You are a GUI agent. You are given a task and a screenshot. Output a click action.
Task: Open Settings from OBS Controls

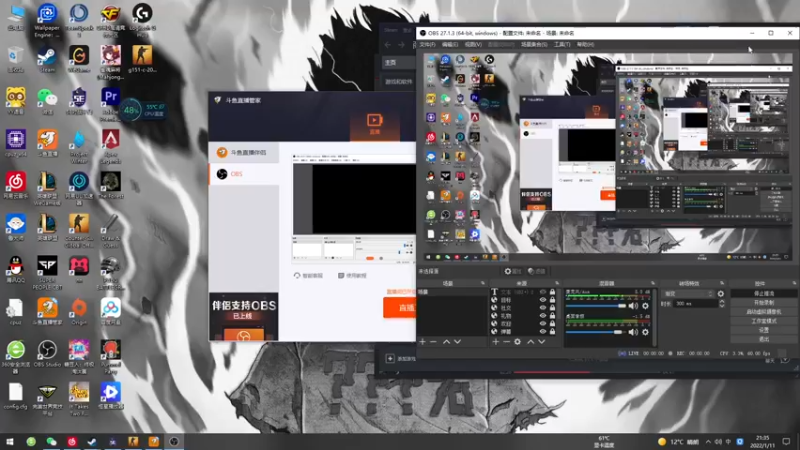(764, 330)
